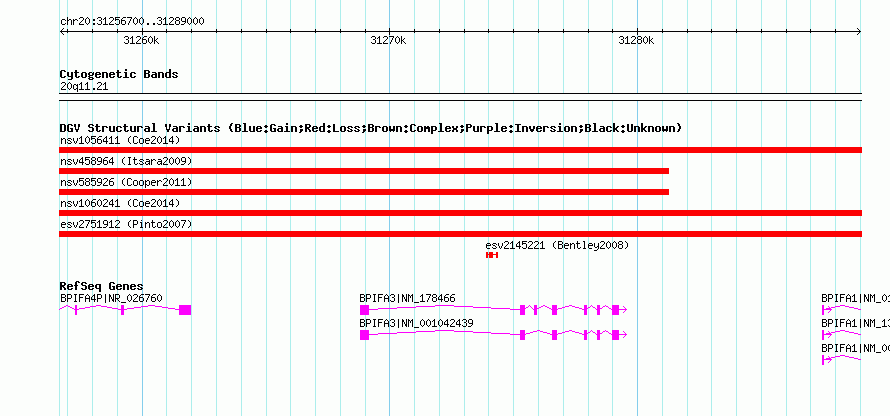
Task: Click the 20q11.21 cytogenetic band line
Action: tap(460, 97)
